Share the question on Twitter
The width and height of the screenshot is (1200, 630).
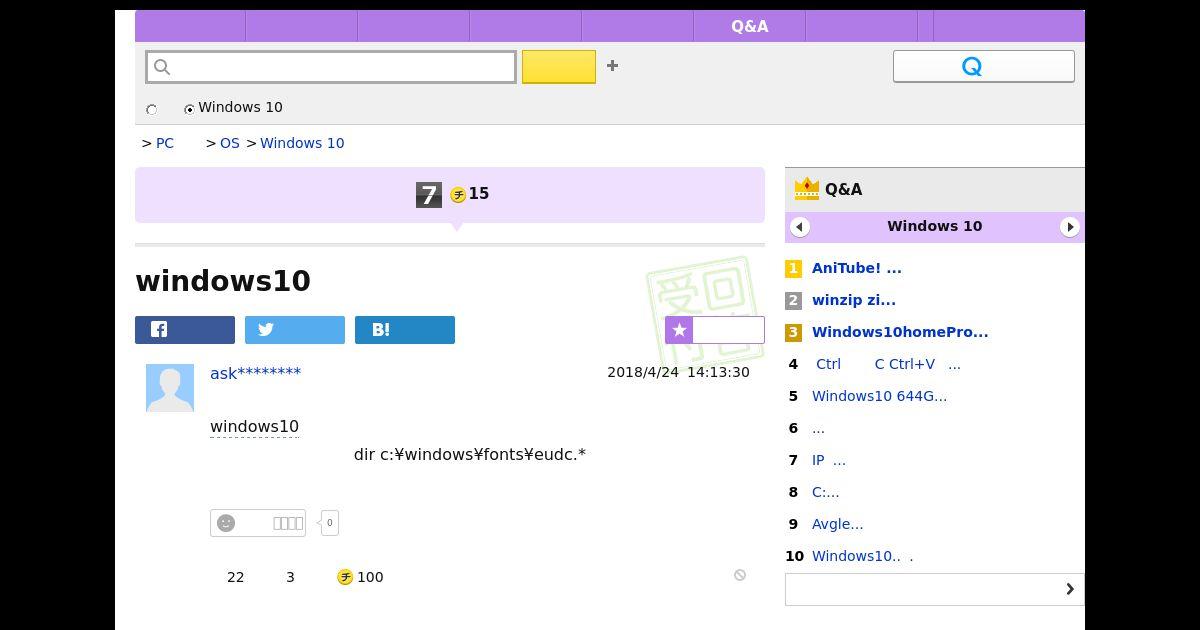[295, 330]
